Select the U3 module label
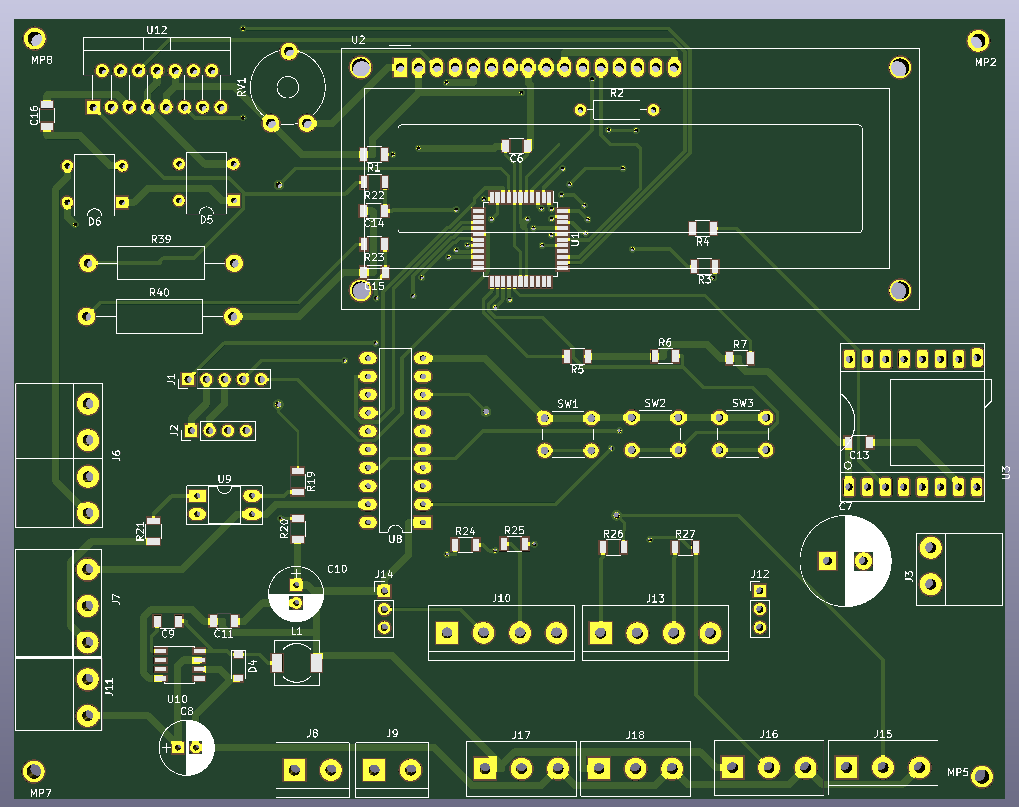Image resolution: width=1019 pixels, height=807 pixels. 1006,472
